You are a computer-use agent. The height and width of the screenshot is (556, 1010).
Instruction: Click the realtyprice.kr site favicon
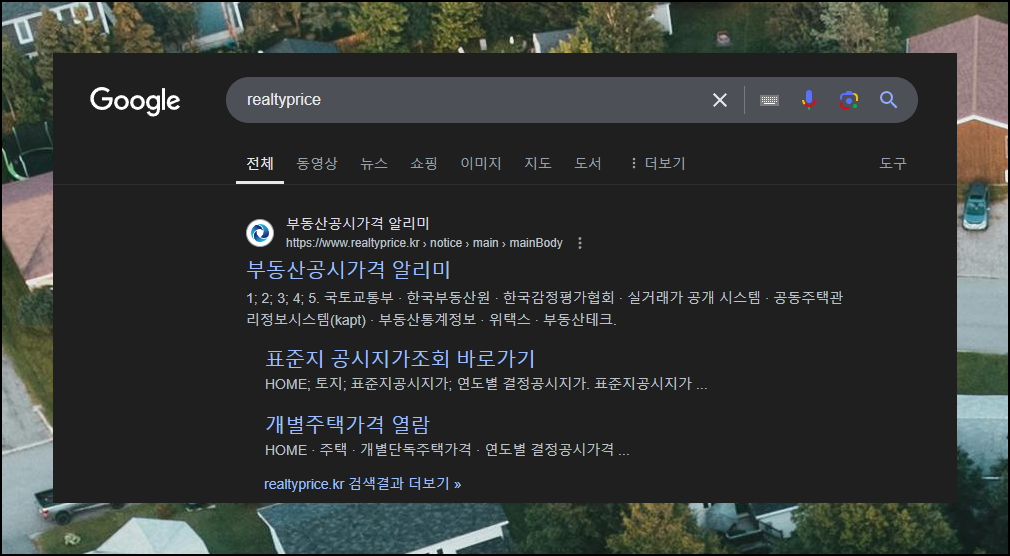(x=260, y=233)
